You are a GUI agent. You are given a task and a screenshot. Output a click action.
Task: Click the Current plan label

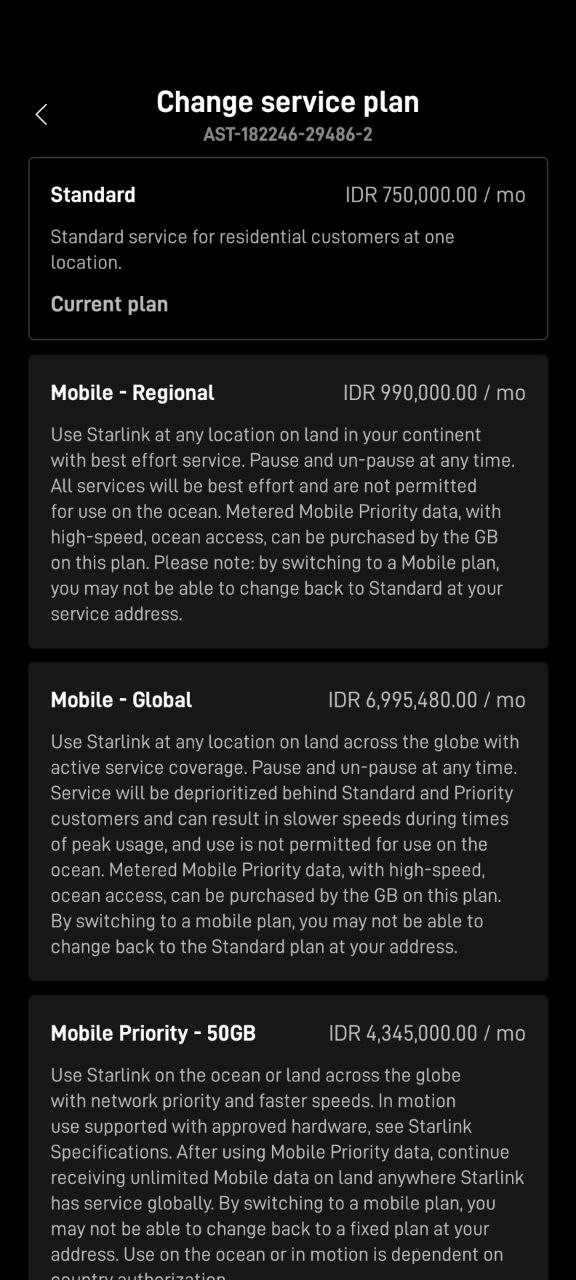click(109, 304)
